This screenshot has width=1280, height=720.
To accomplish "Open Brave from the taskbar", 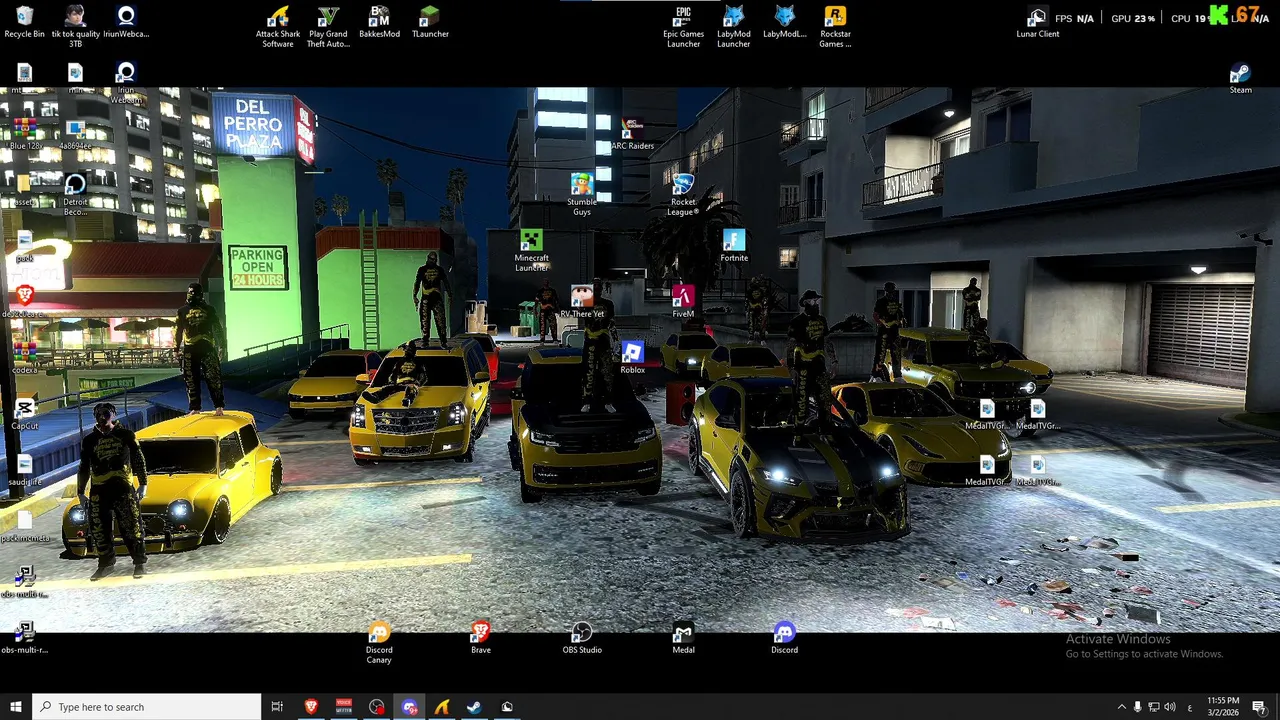I will click(311, 707).
